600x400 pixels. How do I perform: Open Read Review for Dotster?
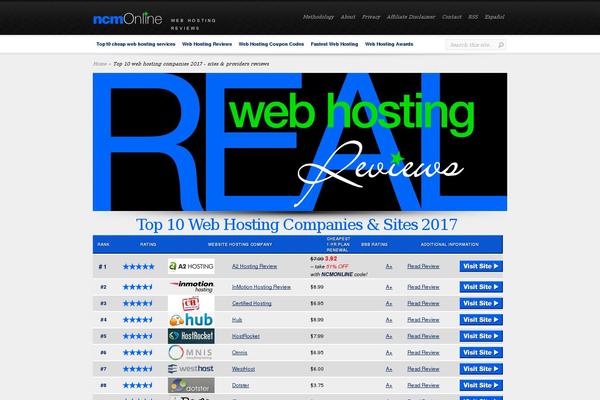423,385
